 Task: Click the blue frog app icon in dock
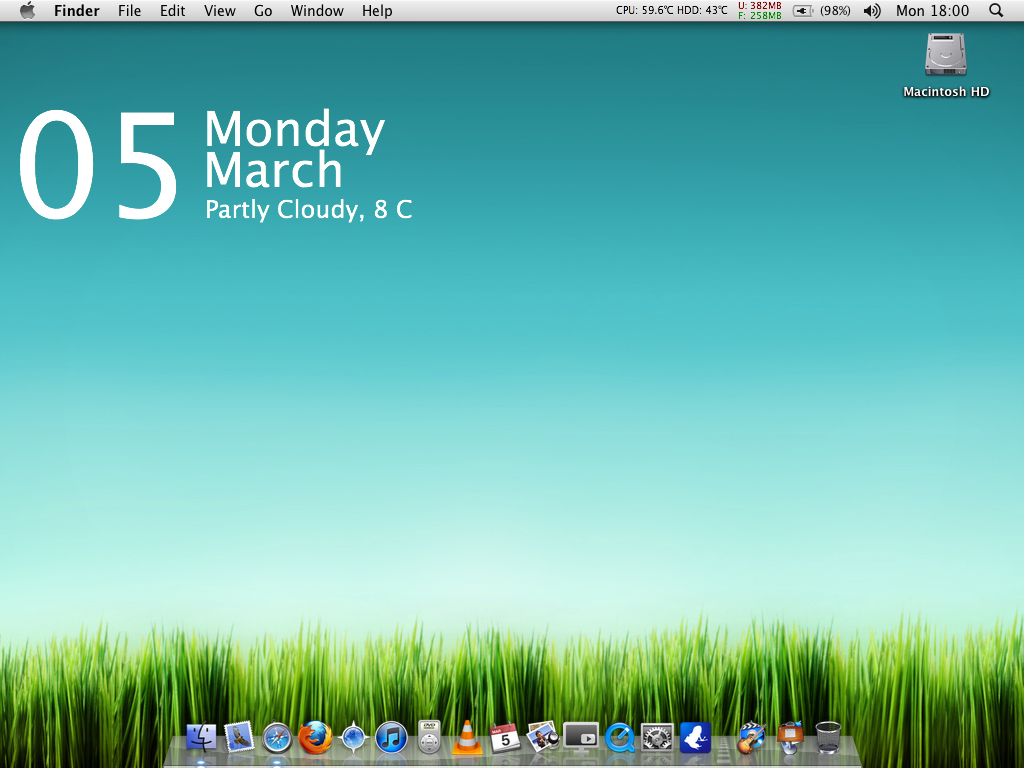(x=695, y=738)
